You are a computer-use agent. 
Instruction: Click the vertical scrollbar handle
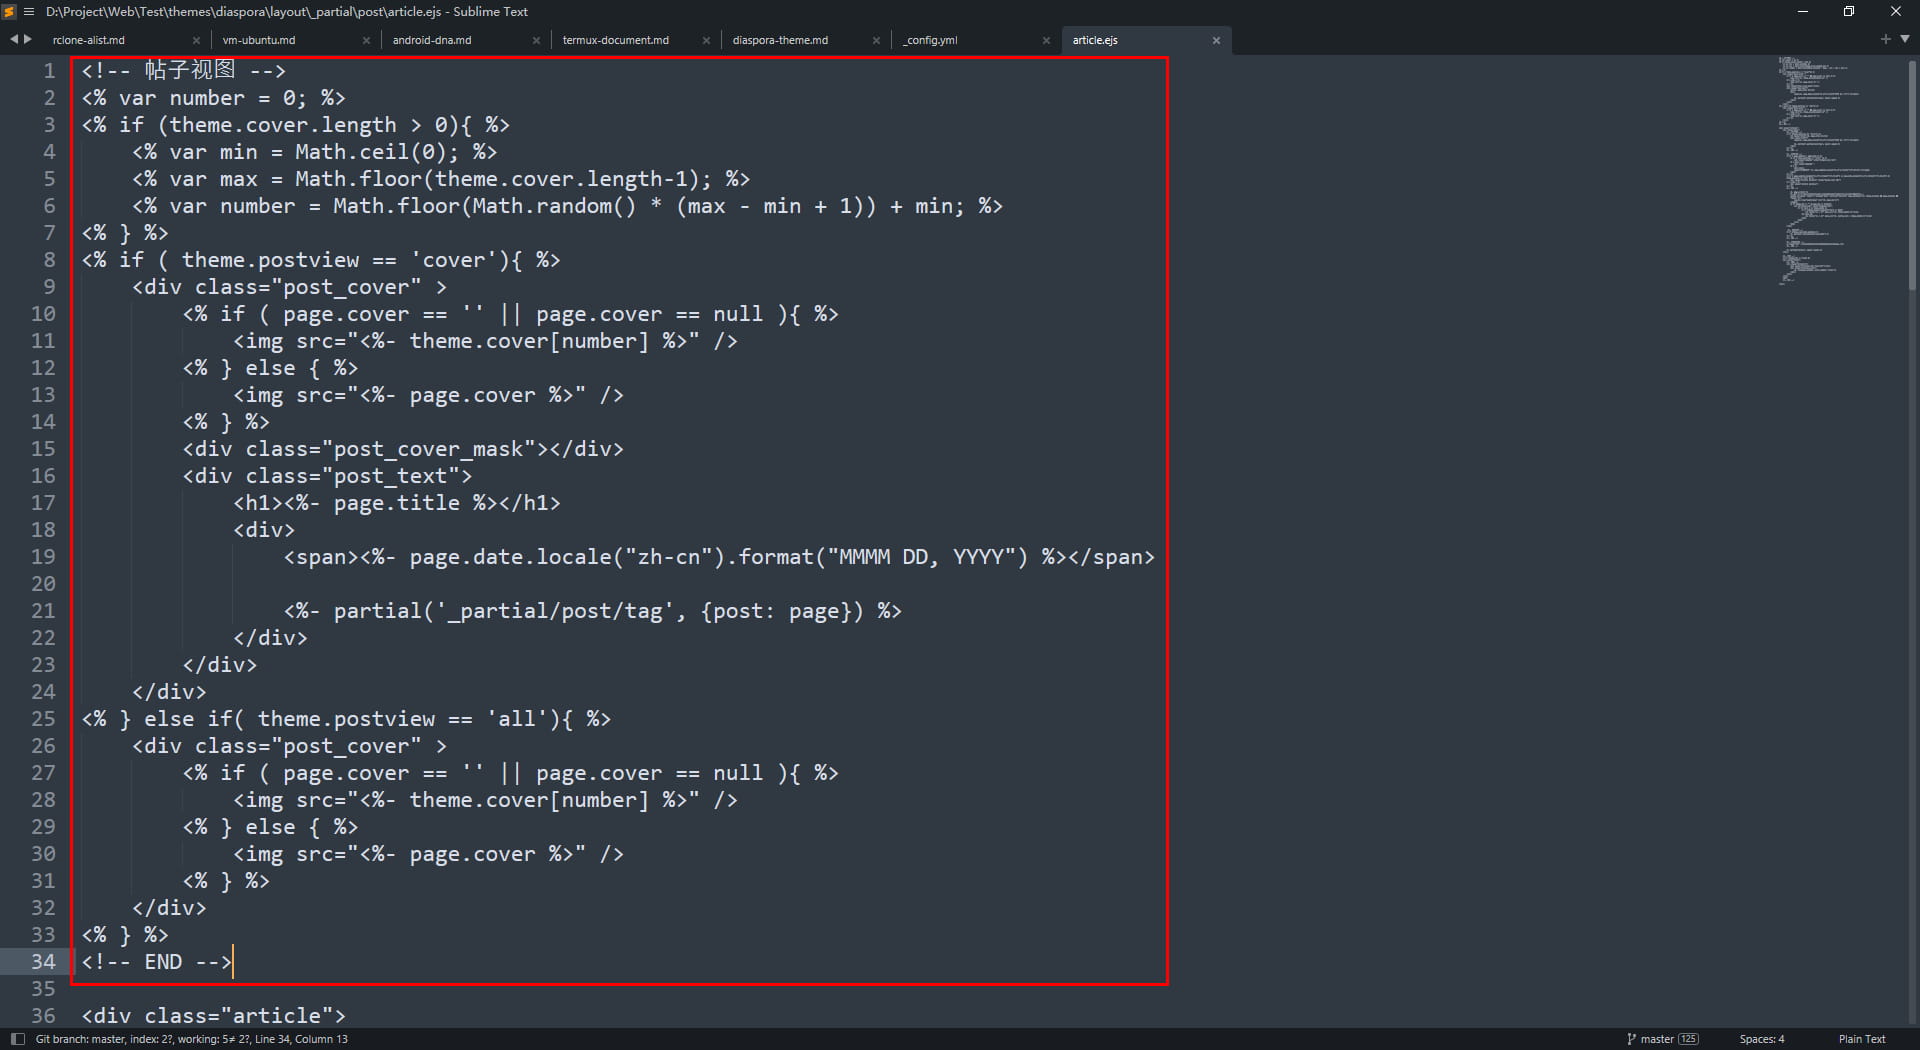(1912, 175)
